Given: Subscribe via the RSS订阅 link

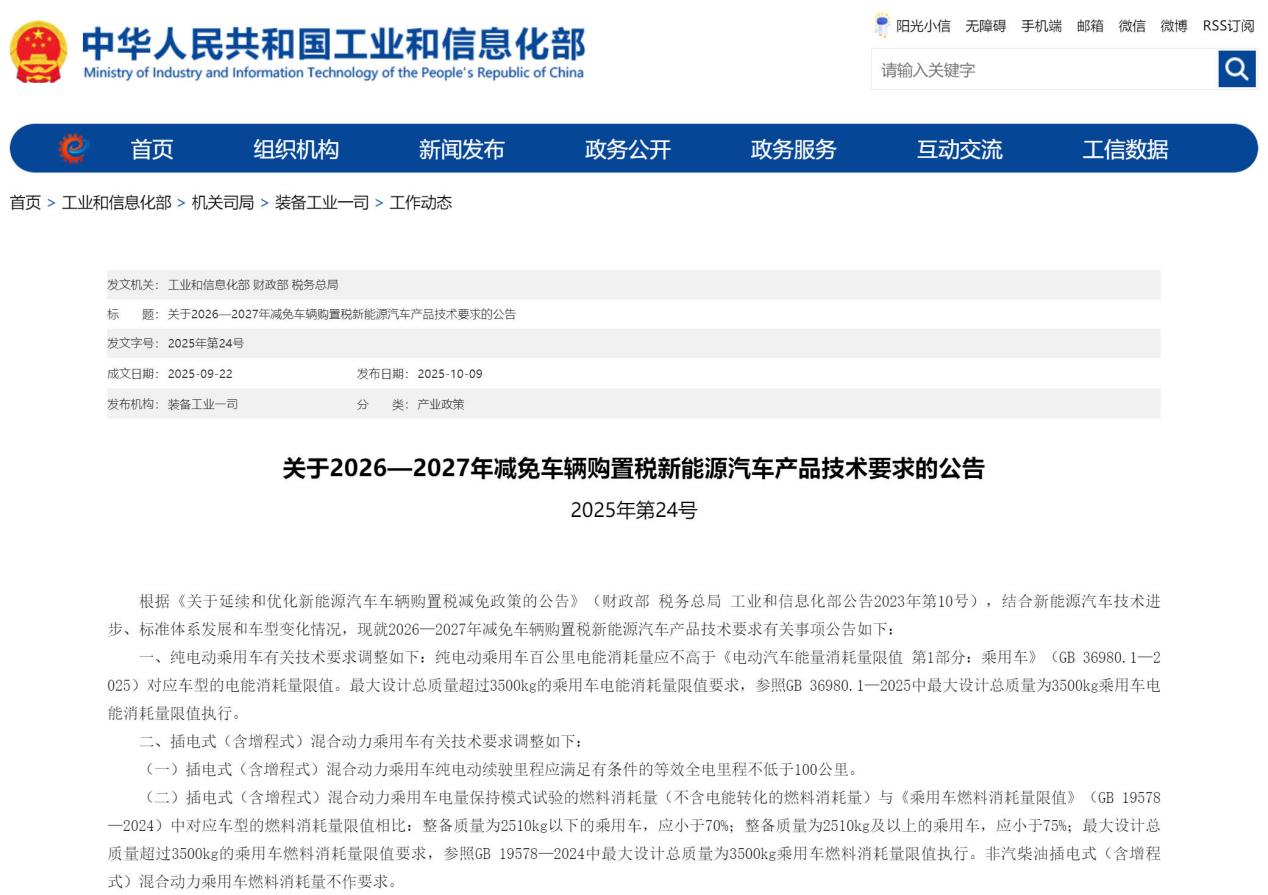Looking at the screenshot, I should click(1228, 26).
